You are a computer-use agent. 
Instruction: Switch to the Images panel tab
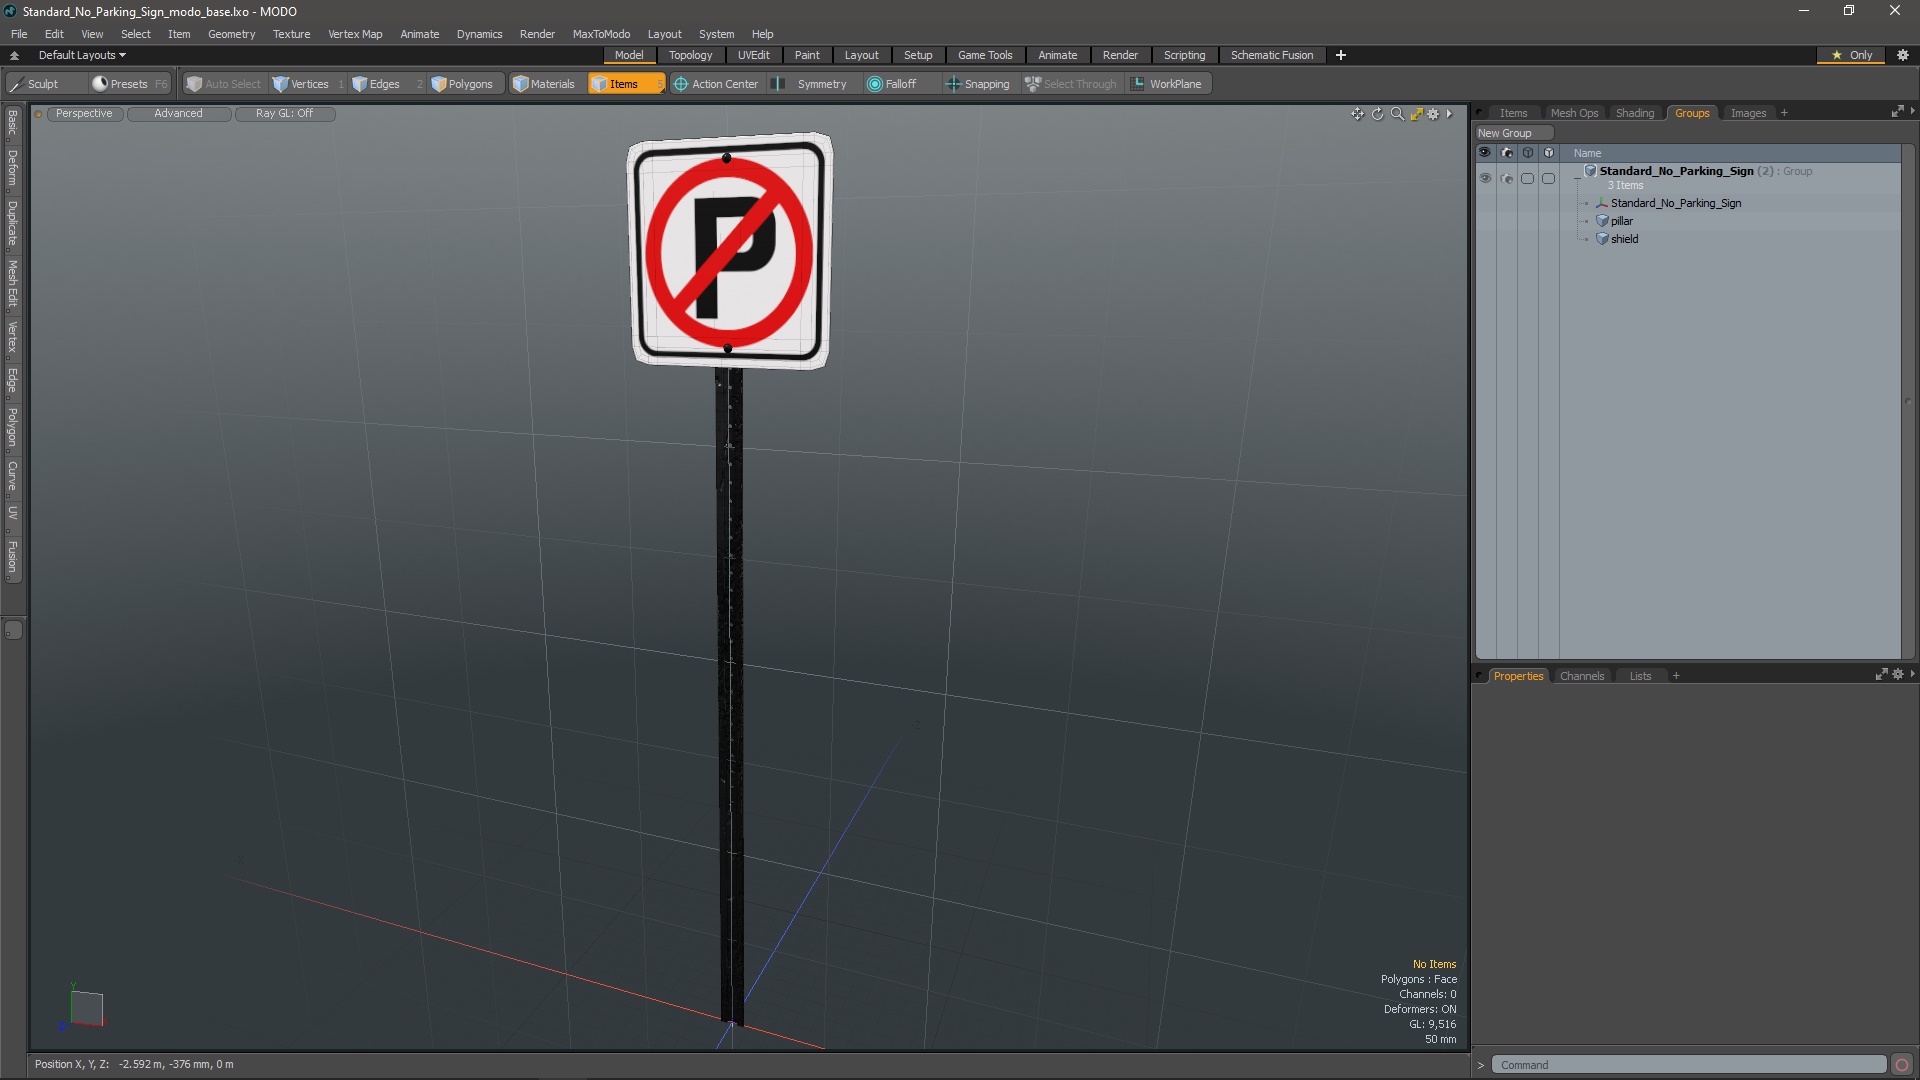pyautogui.click(x=1748, y=113)
